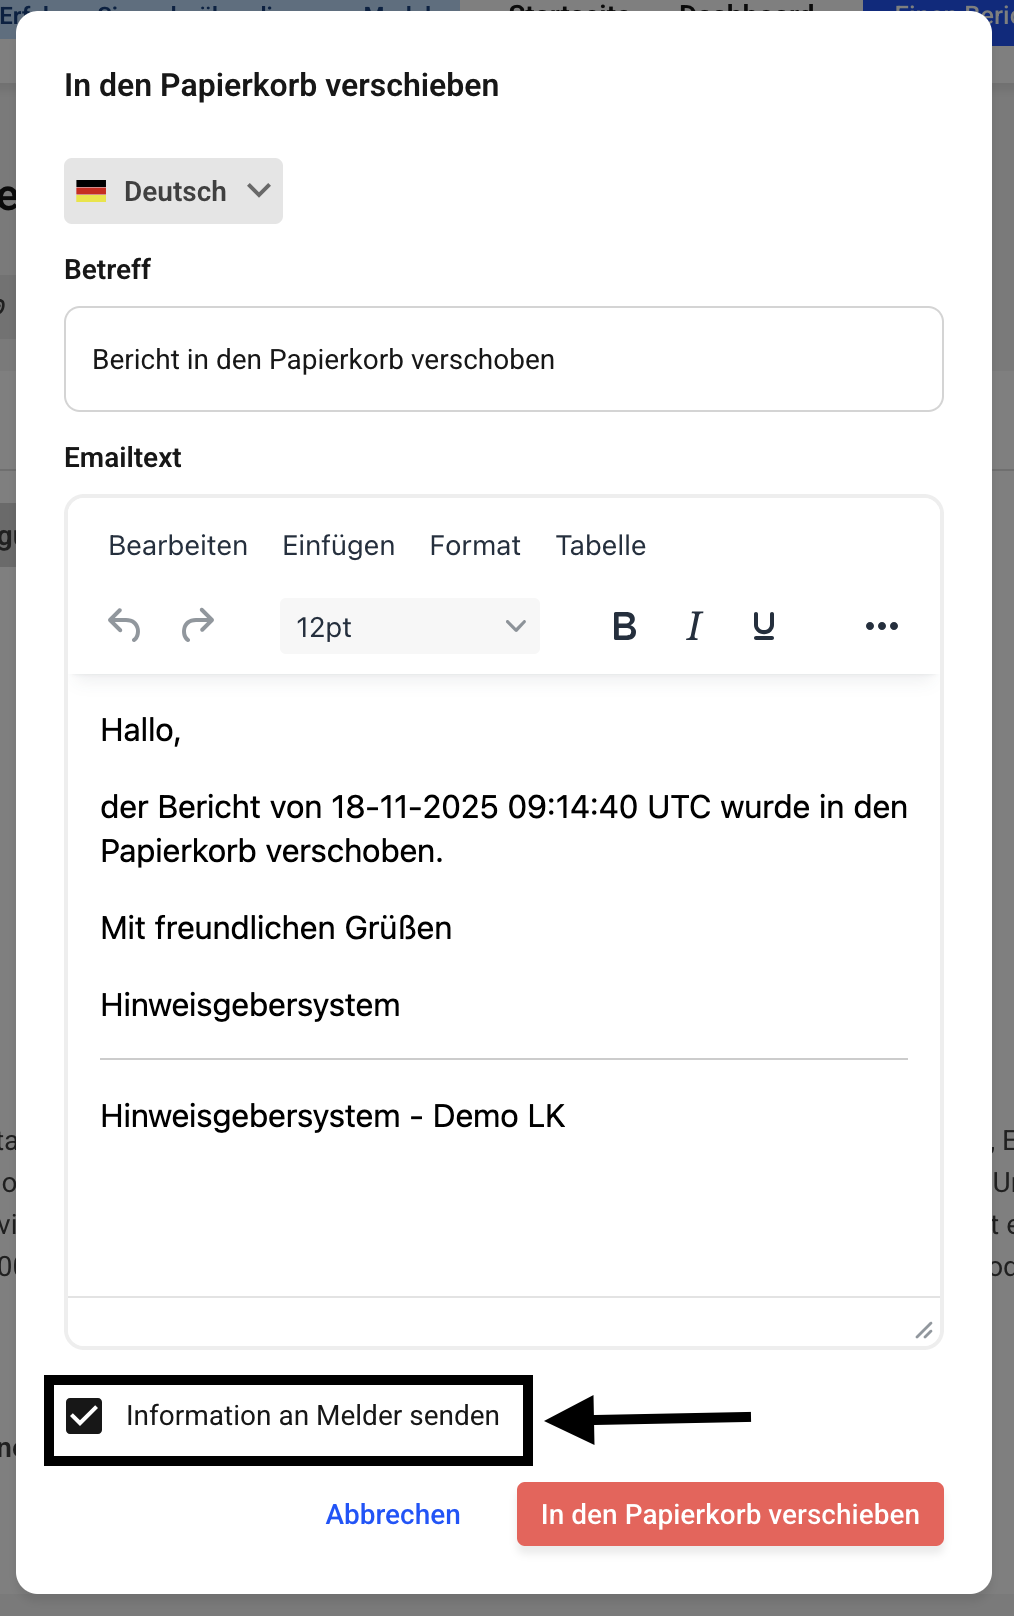Uncheck 'Information an Melder senden' checkbox
The height and width of the screenshot is (1616, 1014).
tap(84, 1416)
